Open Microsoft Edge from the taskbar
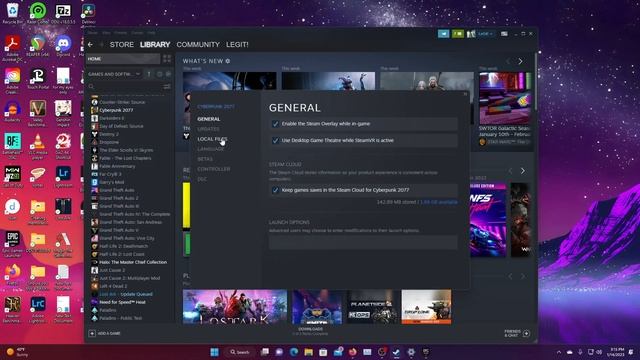The height and width of the screenshot is (360, 640). pyautogui.click(x=294, y=352)
